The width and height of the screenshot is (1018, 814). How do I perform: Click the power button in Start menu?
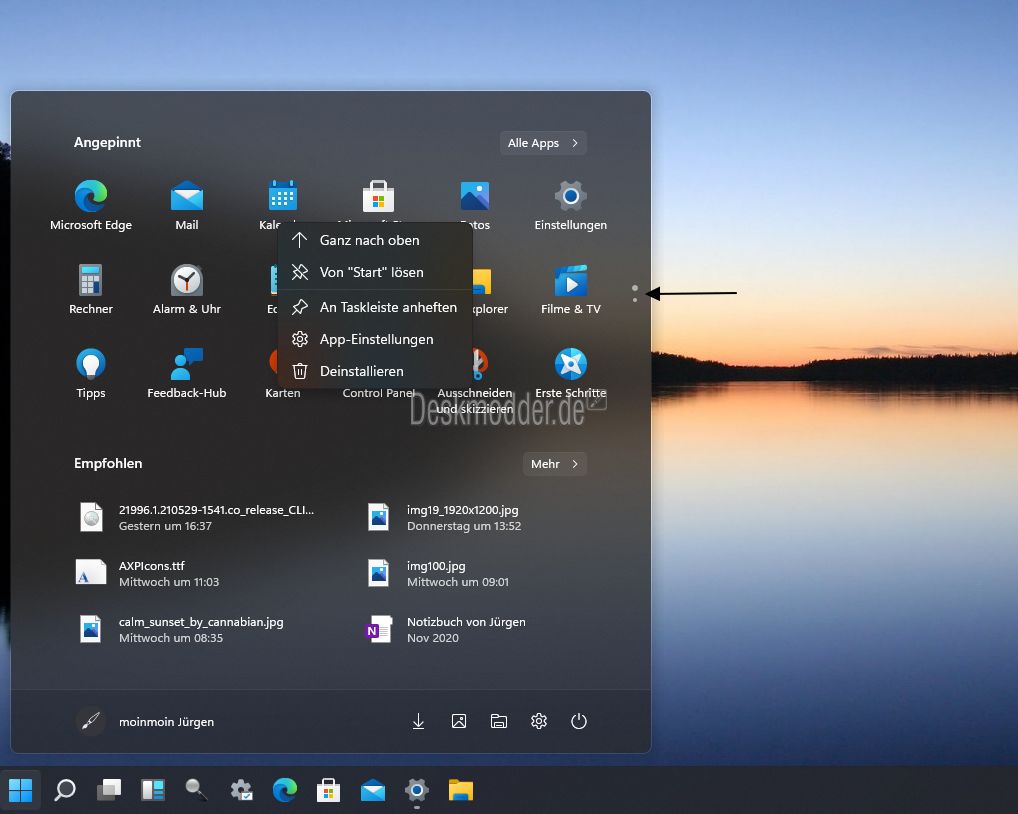[x=578, y=721]
